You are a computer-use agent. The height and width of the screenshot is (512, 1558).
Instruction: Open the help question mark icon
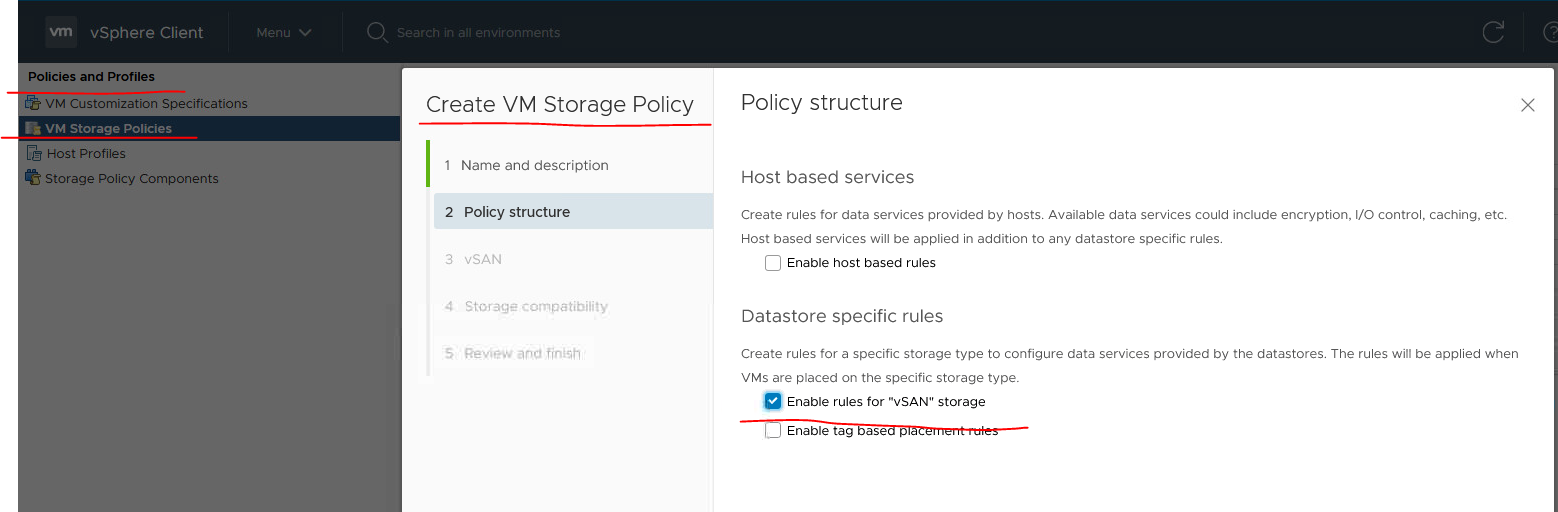coord(1550,32)
